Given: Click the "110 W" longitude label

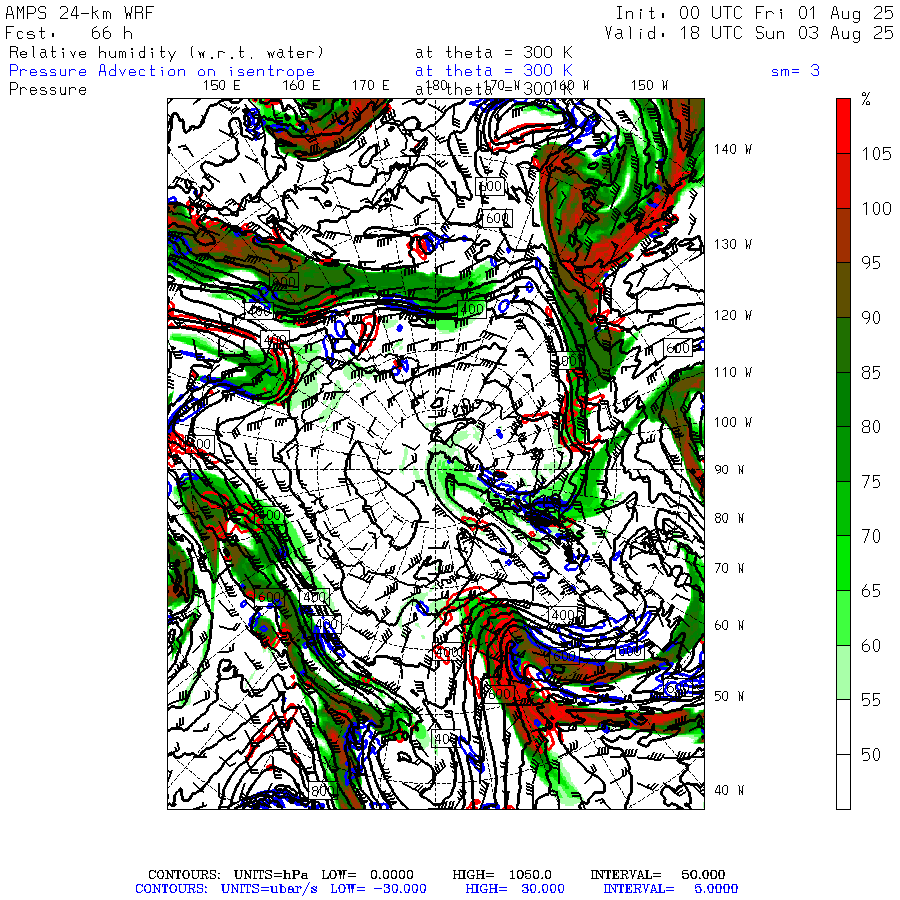Looking at the screenshot, I should pyautogui.click(x=733, y=372).
